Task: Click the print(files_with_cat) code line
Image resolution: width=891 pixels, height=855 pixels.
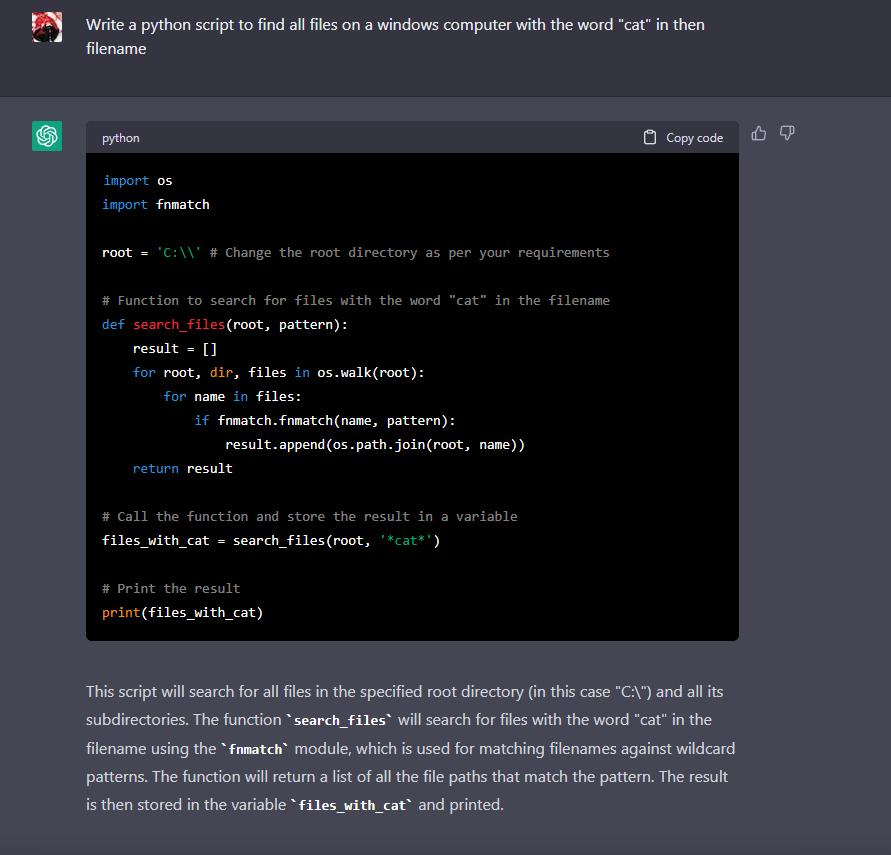Action: pyautogui.click(x=182, y=613)
